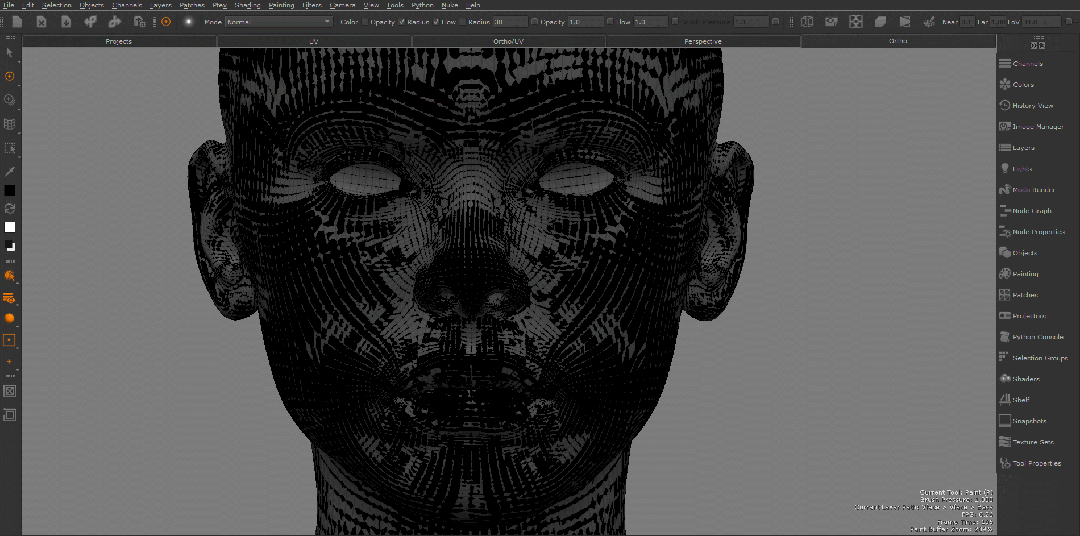1080x536 pixels.
Task: Click the Far clipping value field
Action: click(x=997, y=22)
